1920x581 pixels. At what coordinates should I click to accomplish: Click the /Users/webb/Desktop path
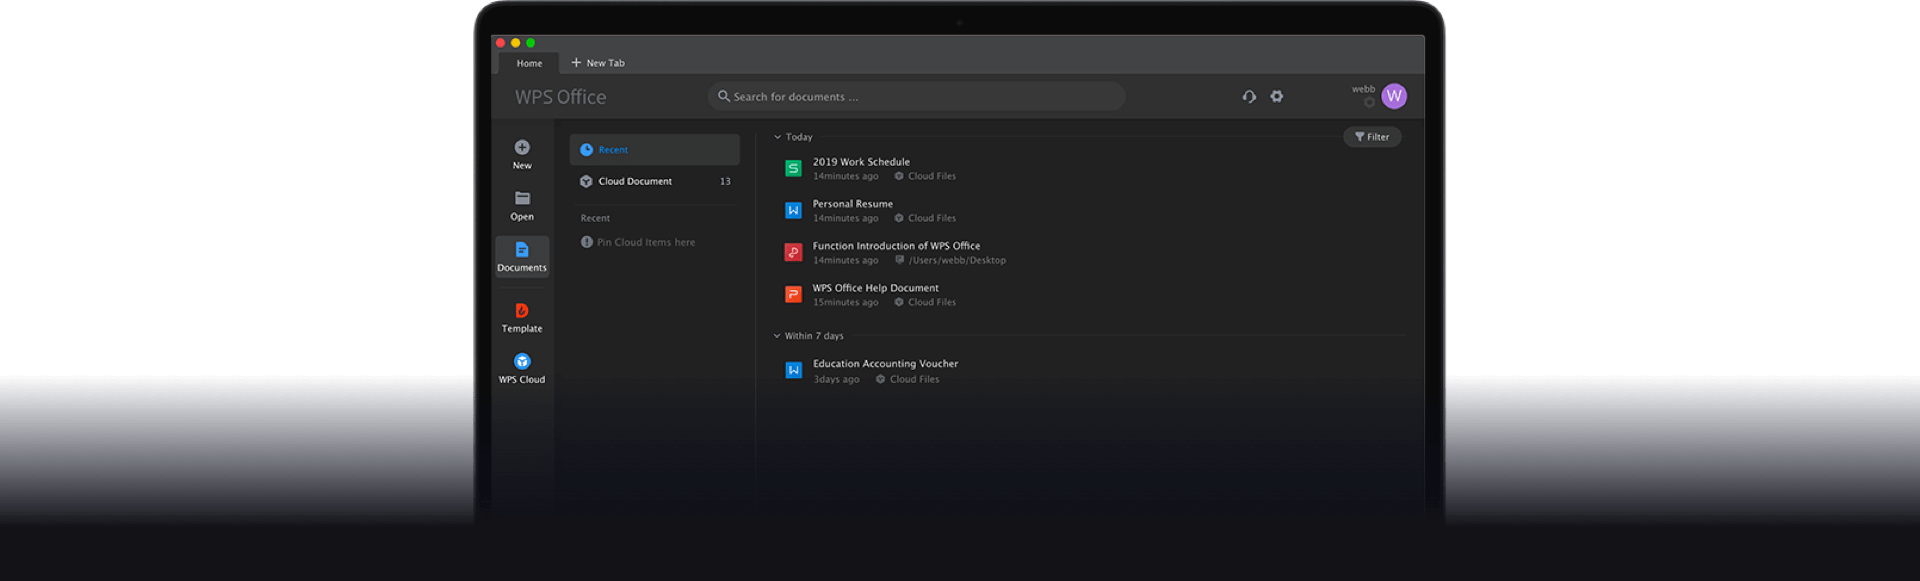tap(957, 261)
